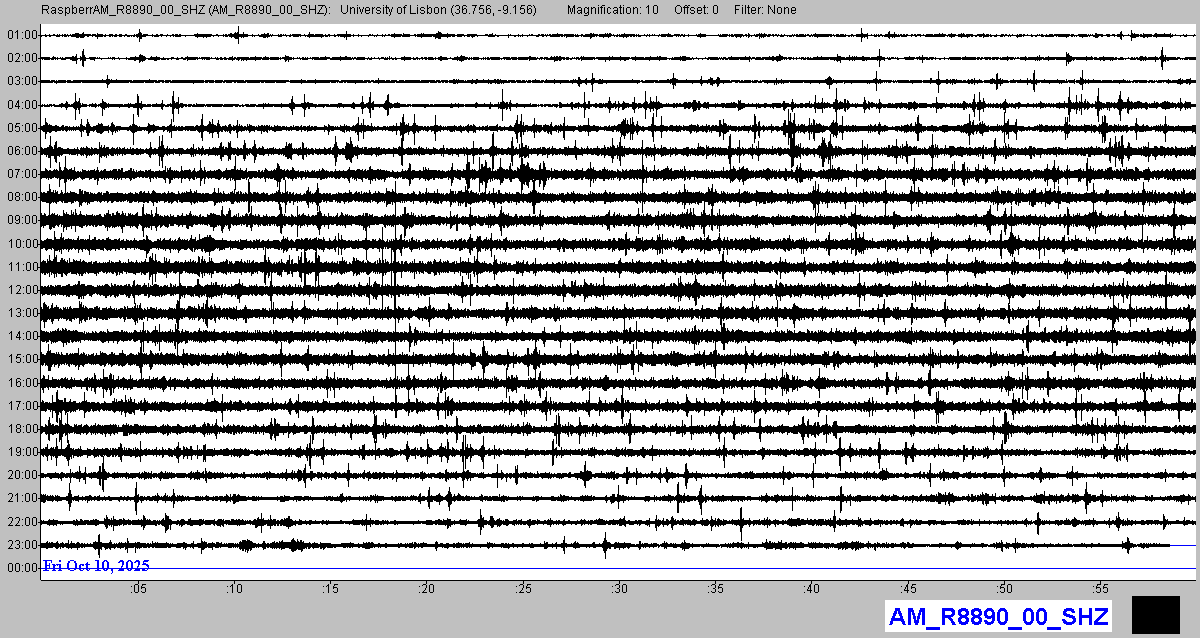The height and width of the screenshot is (638, 1200).
Task: Select the 07:00 hour trace label
Action: (x=21, y=174)
